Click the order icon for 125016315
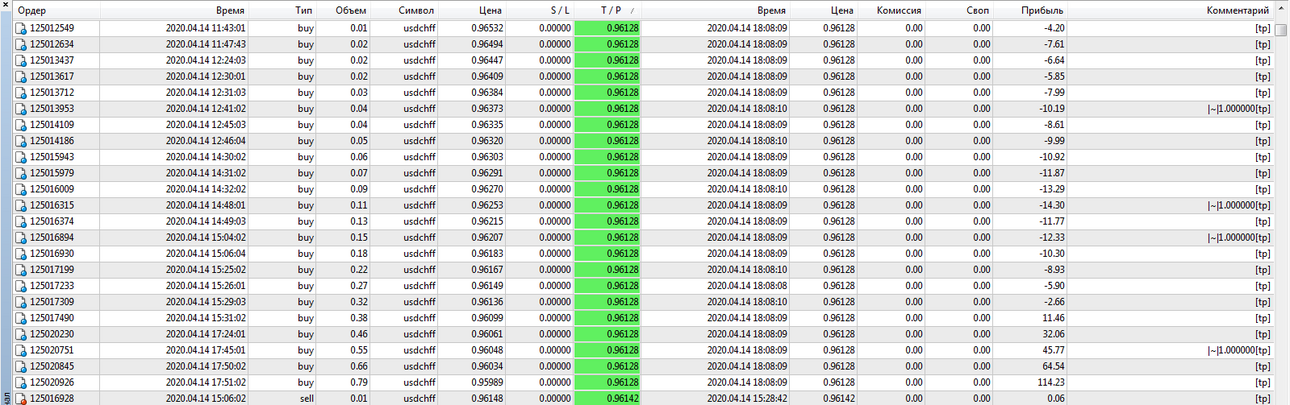This screenshot has width=1290, height=405. pos(21,205)
